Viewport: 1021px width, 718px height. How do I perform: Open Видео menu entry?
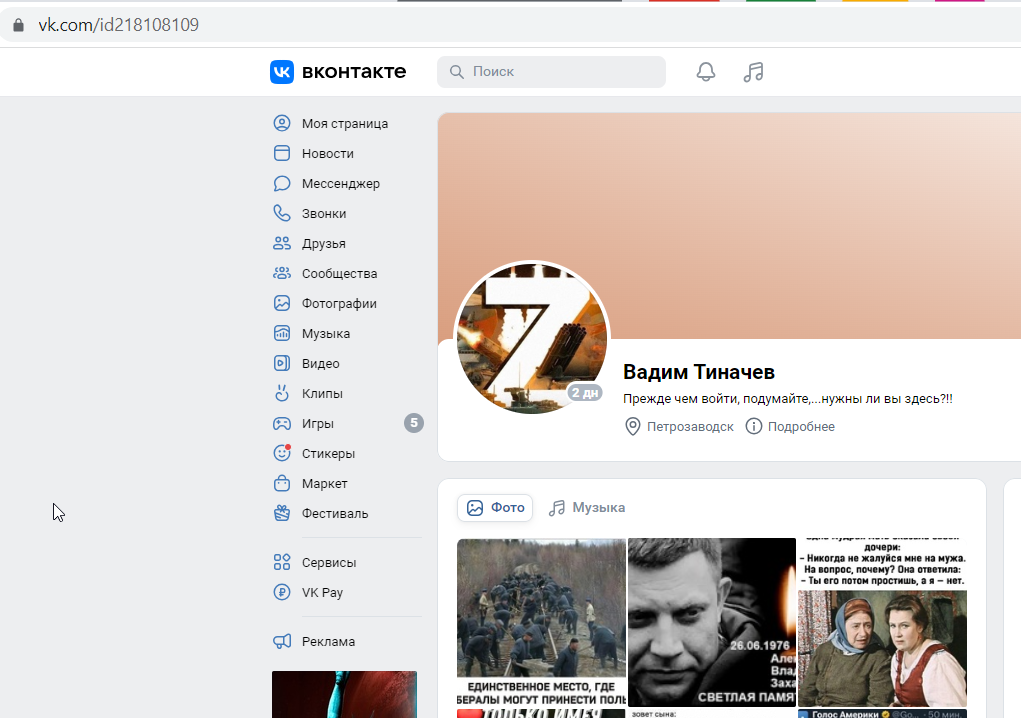tap(320, 363)
